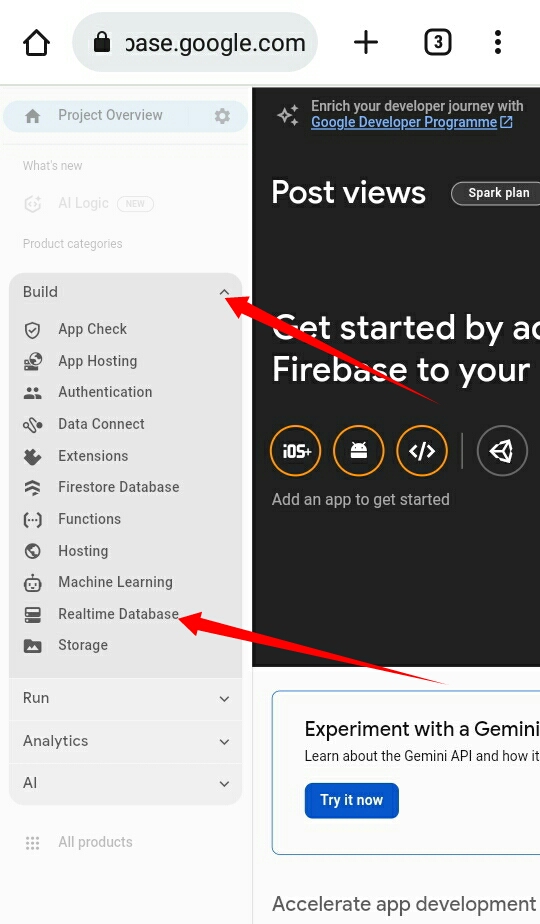540x924 pixels.
Task: Open browser three-dot menu
Action: pos(498,42)
